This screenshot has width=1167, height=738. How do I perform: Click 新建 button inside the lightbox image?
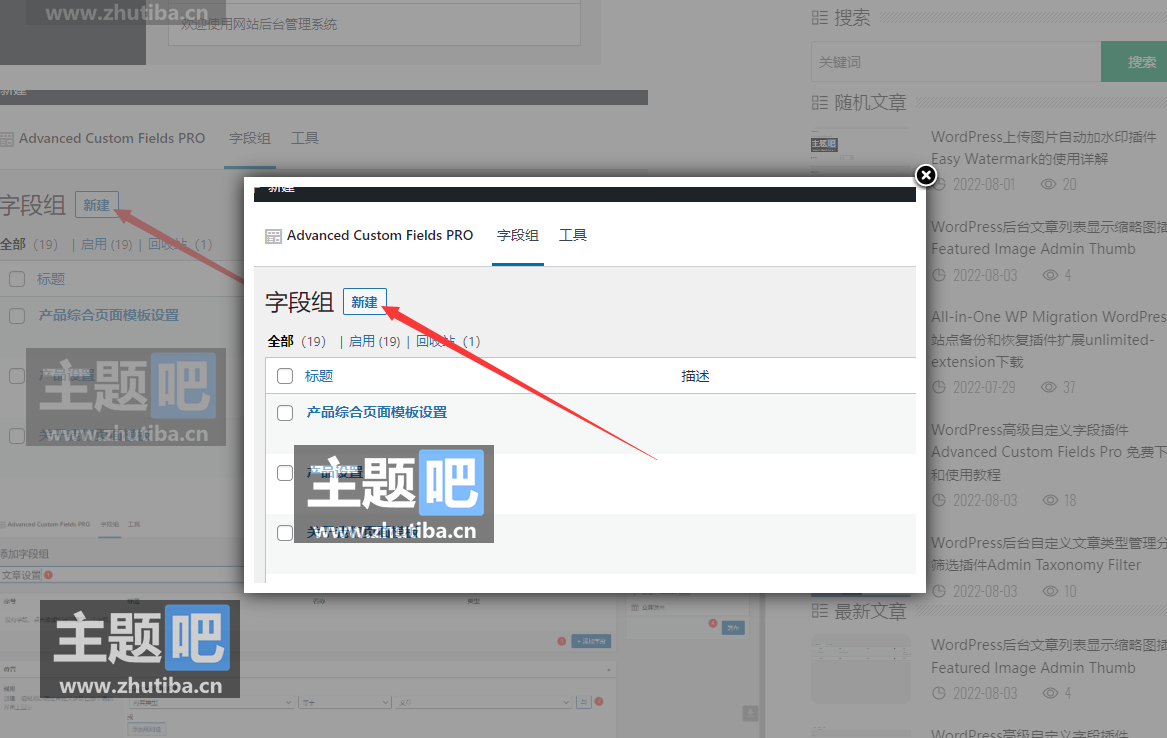point(365,302)
